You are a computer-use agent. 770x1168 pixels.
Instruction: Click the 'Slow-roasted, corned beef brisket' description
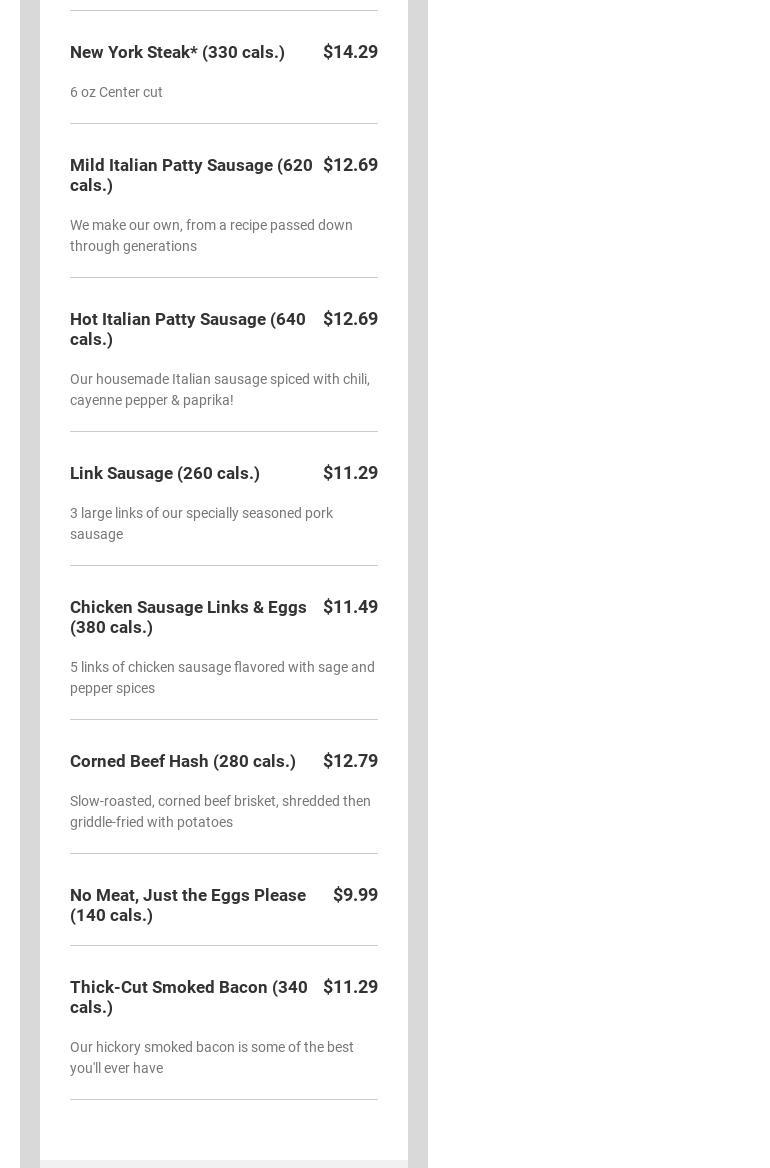coord(220,811)
